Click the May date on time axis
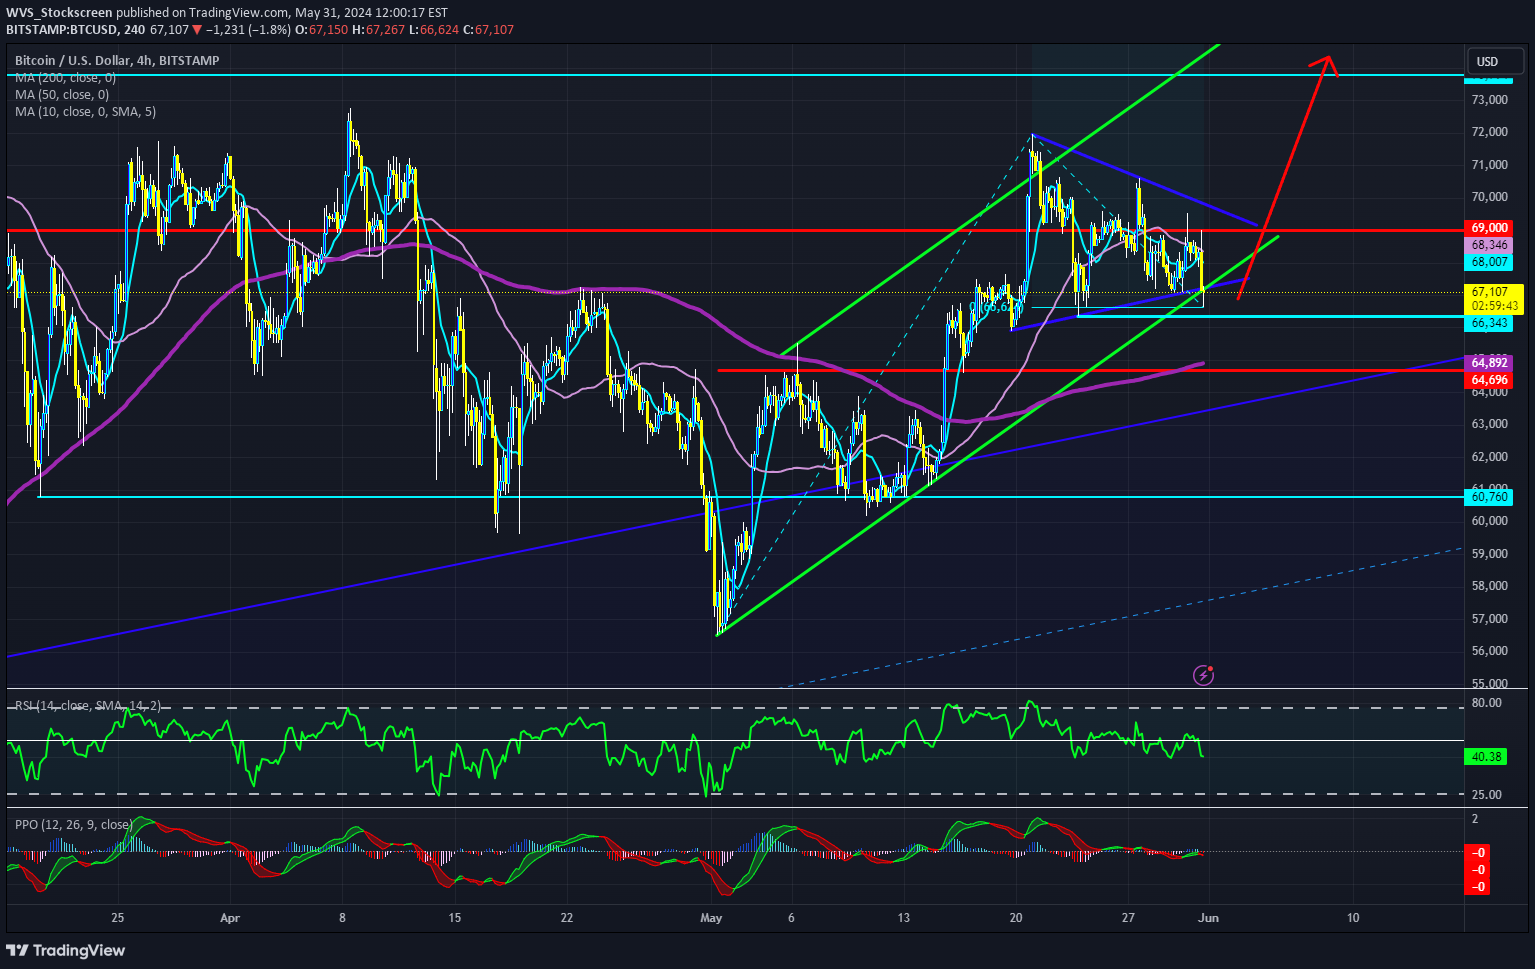This screenshot has height=969, width=1535. [711, 918]
